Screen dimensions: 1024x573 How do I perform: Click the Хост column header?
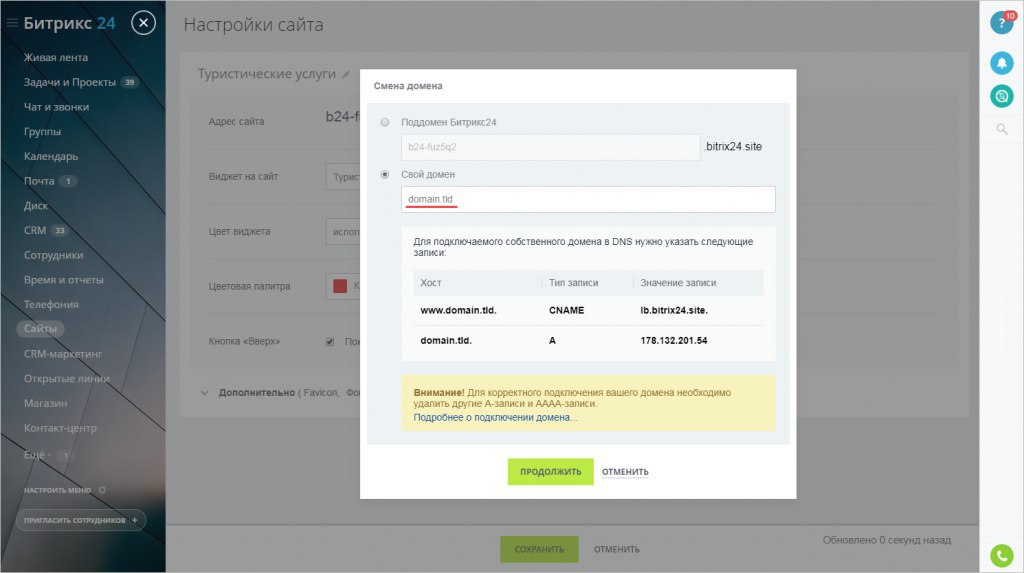431,283
